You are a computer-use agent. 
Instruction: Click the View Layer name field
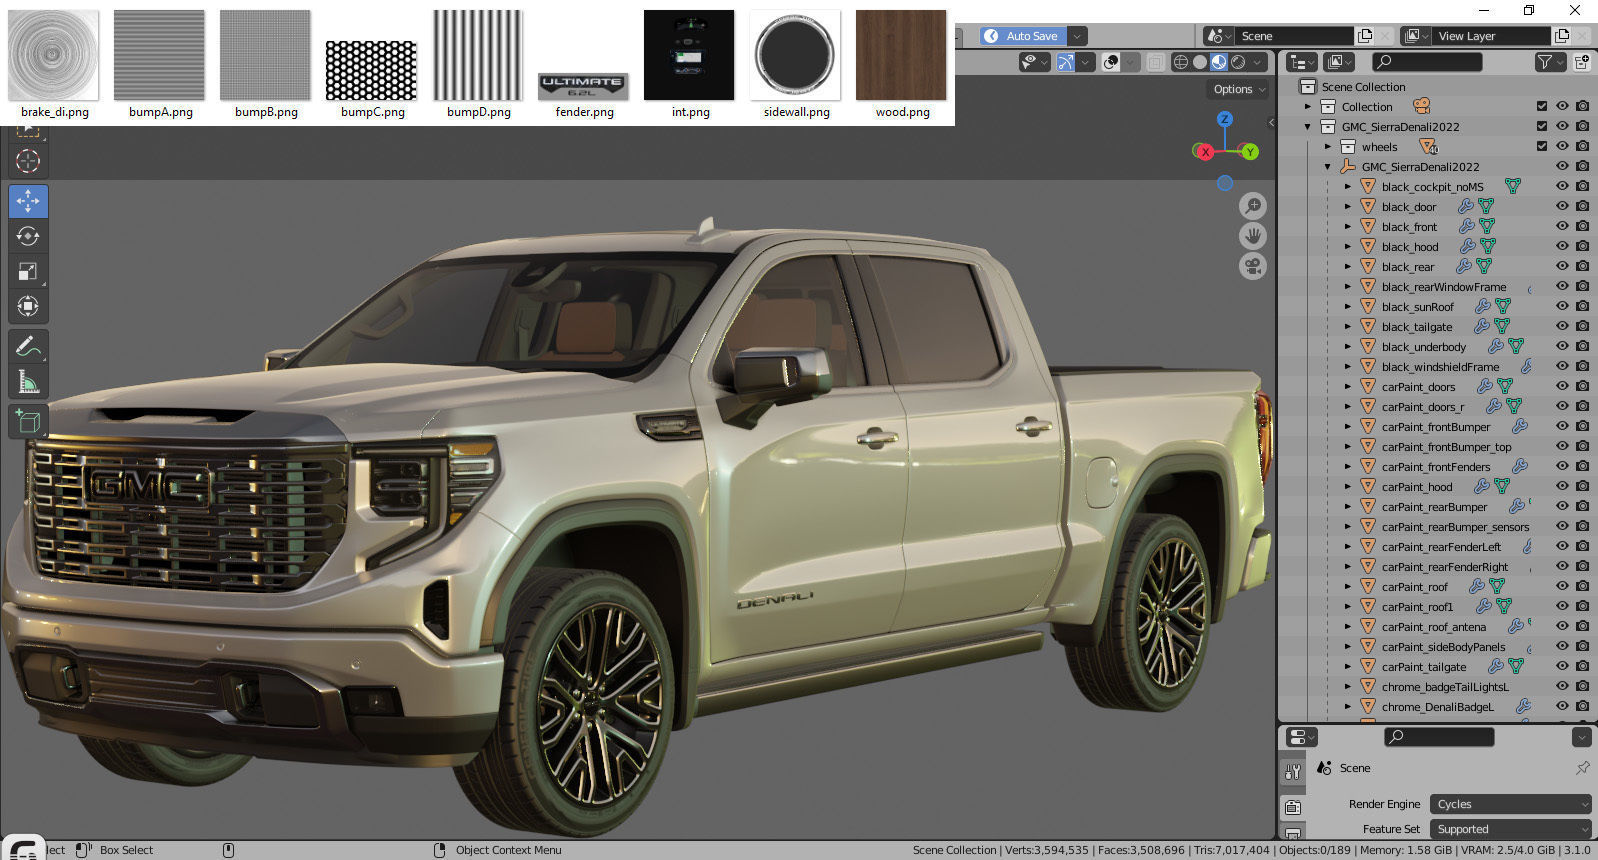(1491, 36)
